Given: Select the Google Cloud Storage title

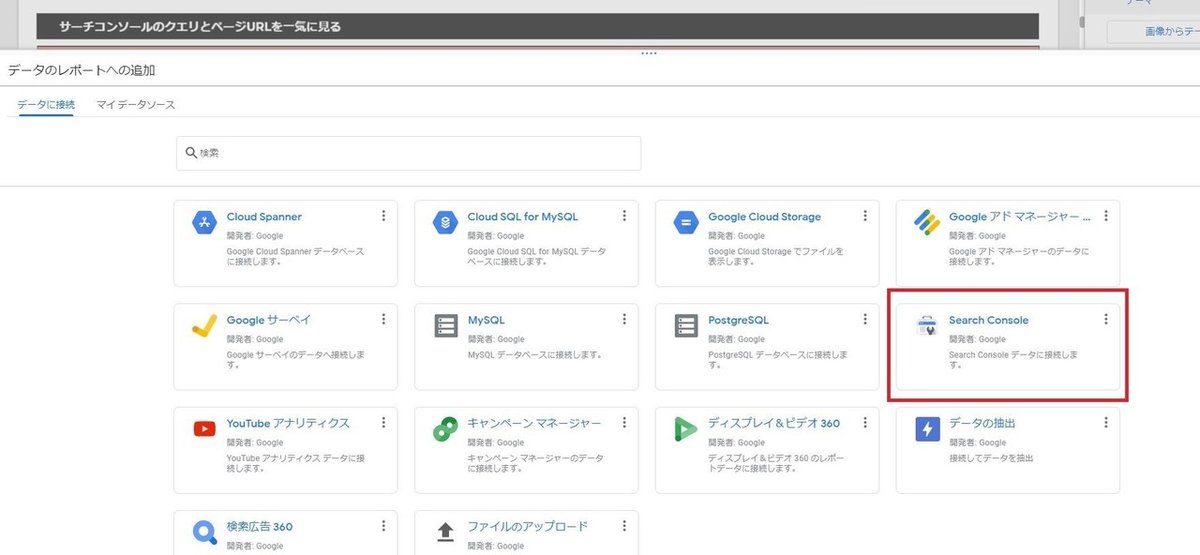Looking at the screenshot, I should coord(764,217).
